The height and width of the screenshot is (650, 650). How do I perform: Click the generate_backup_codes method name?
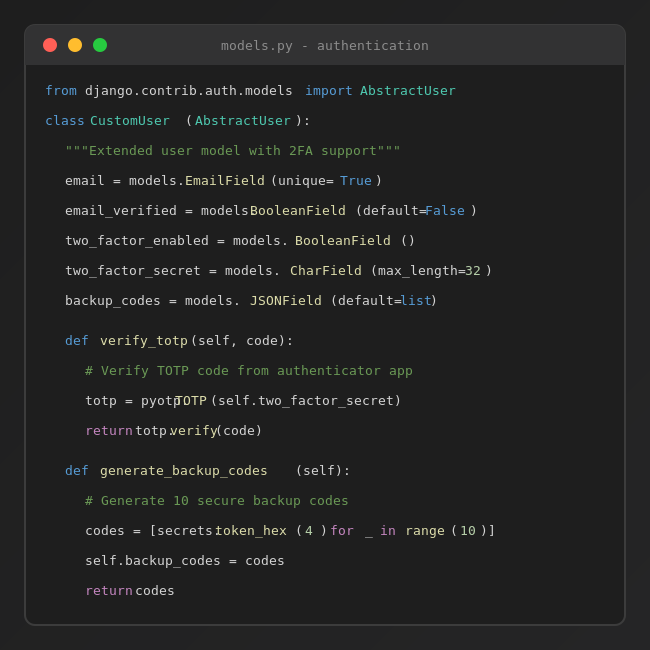click(184, 471)
